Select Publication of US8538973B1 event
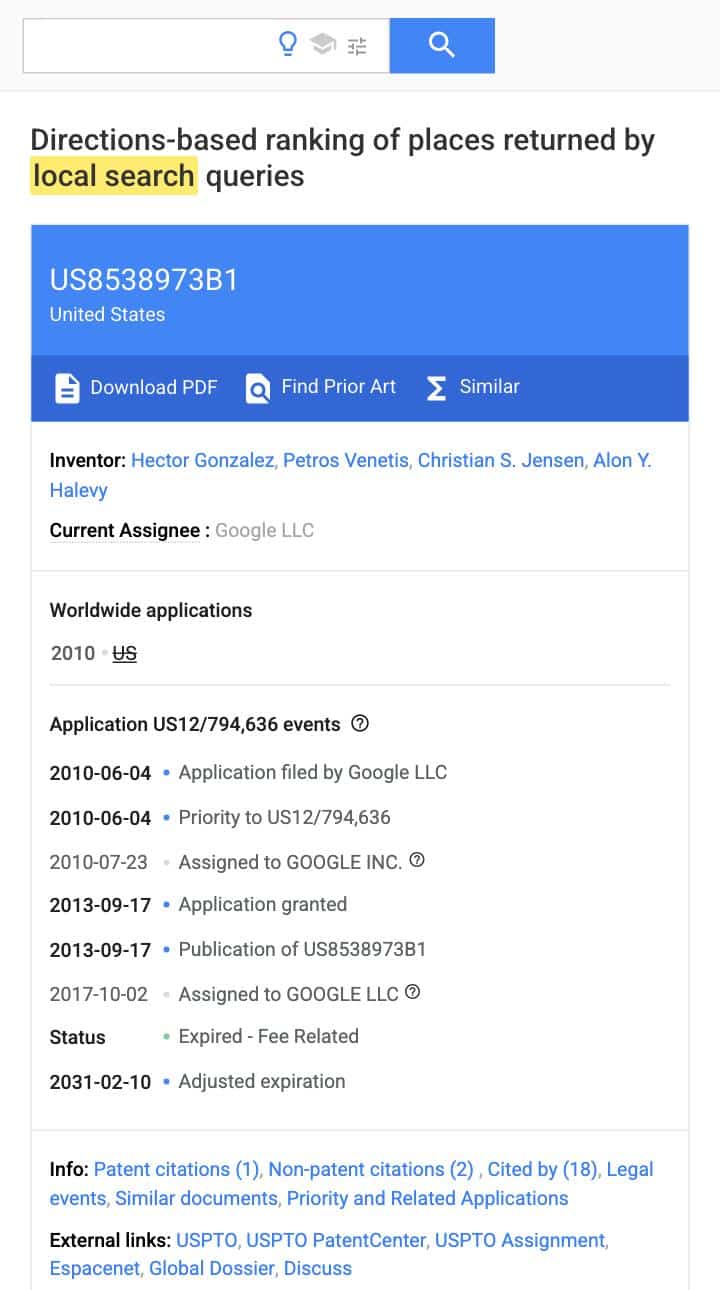 (x=302, y=949)
